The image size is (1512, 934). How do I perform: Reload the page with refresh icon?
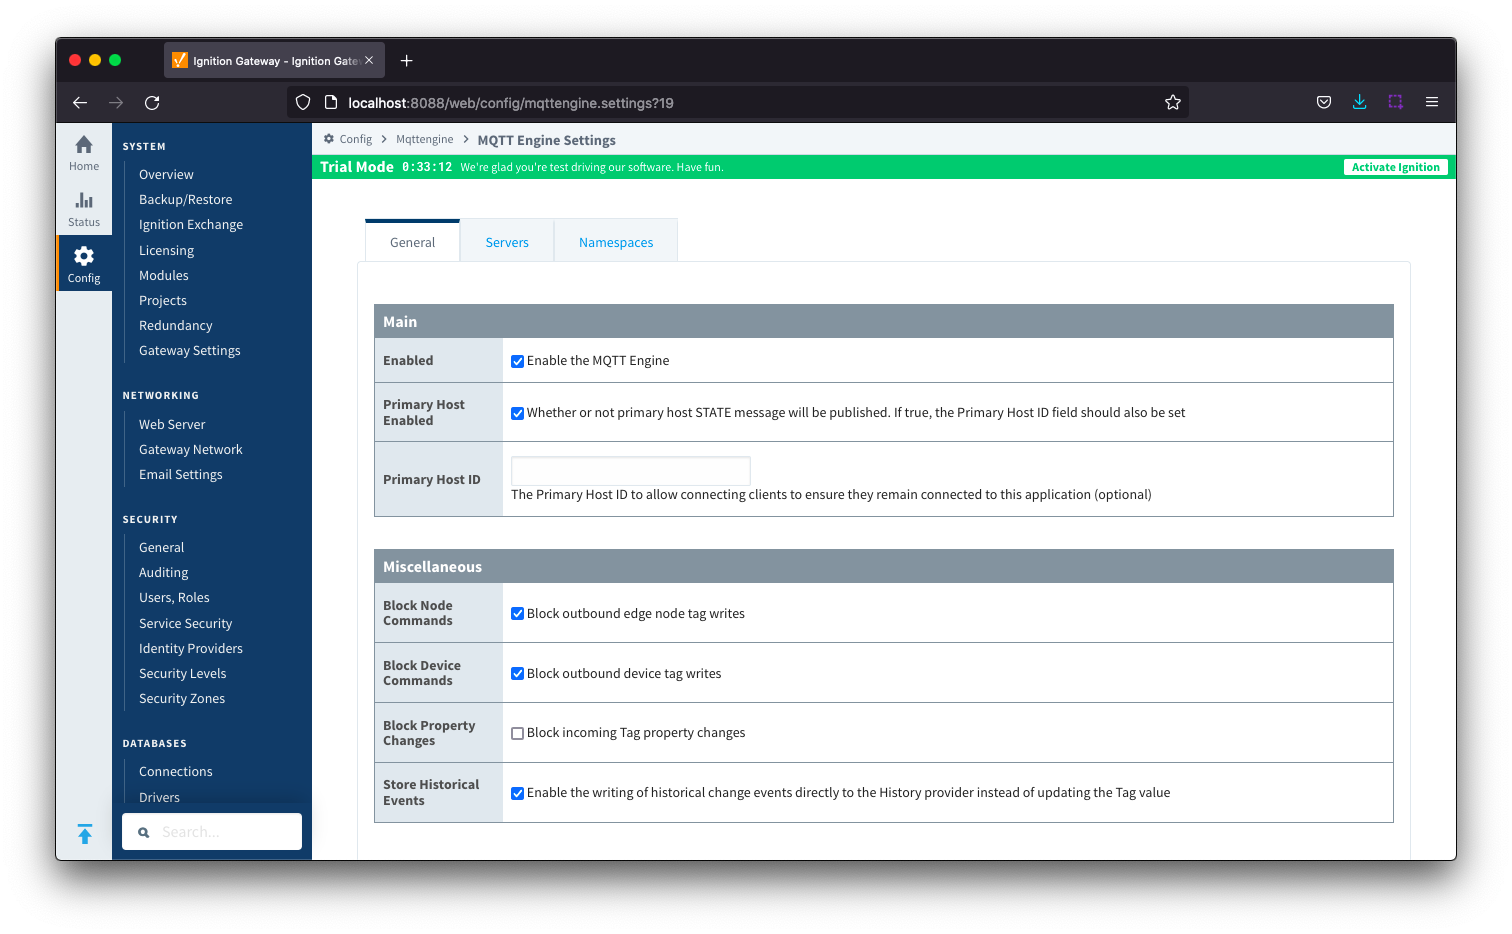tap(152, 102)
